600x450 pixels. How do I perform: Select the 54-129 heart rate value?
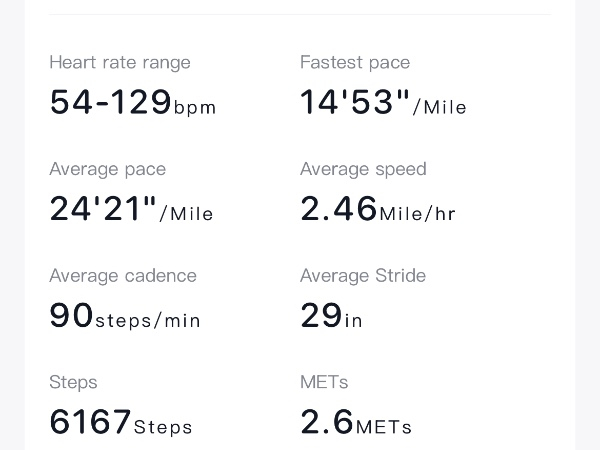click(110, 102)
